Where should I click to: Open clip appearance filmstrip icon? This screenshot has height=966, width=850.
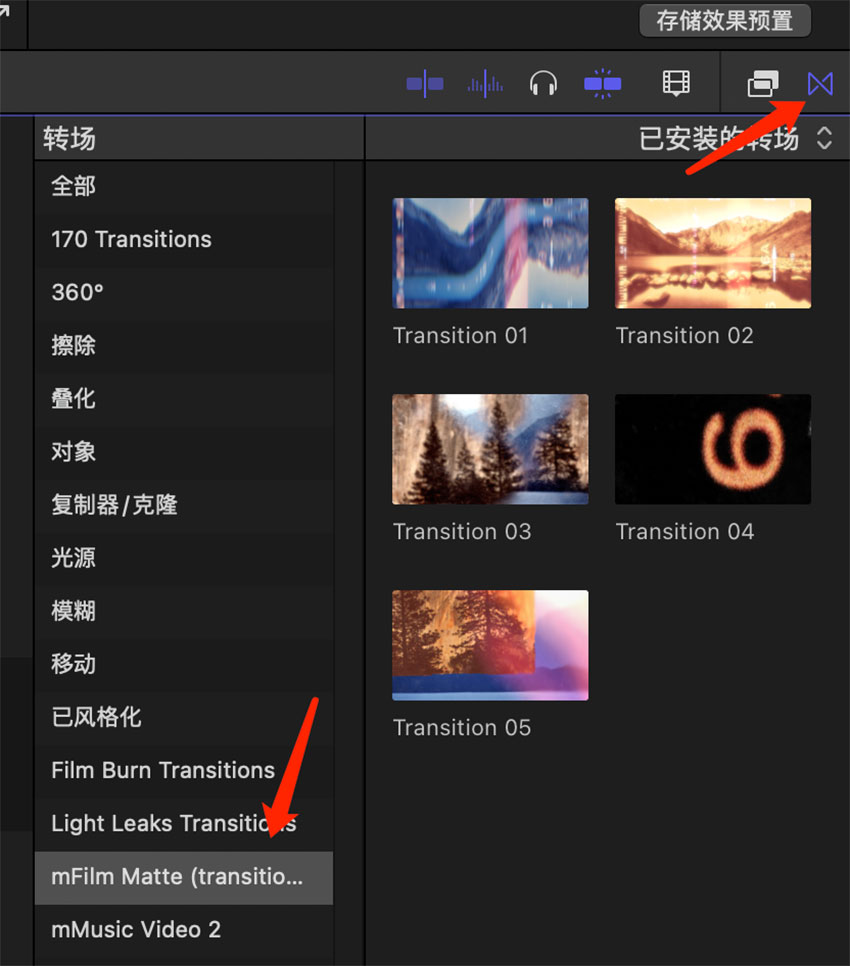pyautogui.click(x=676, y=83)
